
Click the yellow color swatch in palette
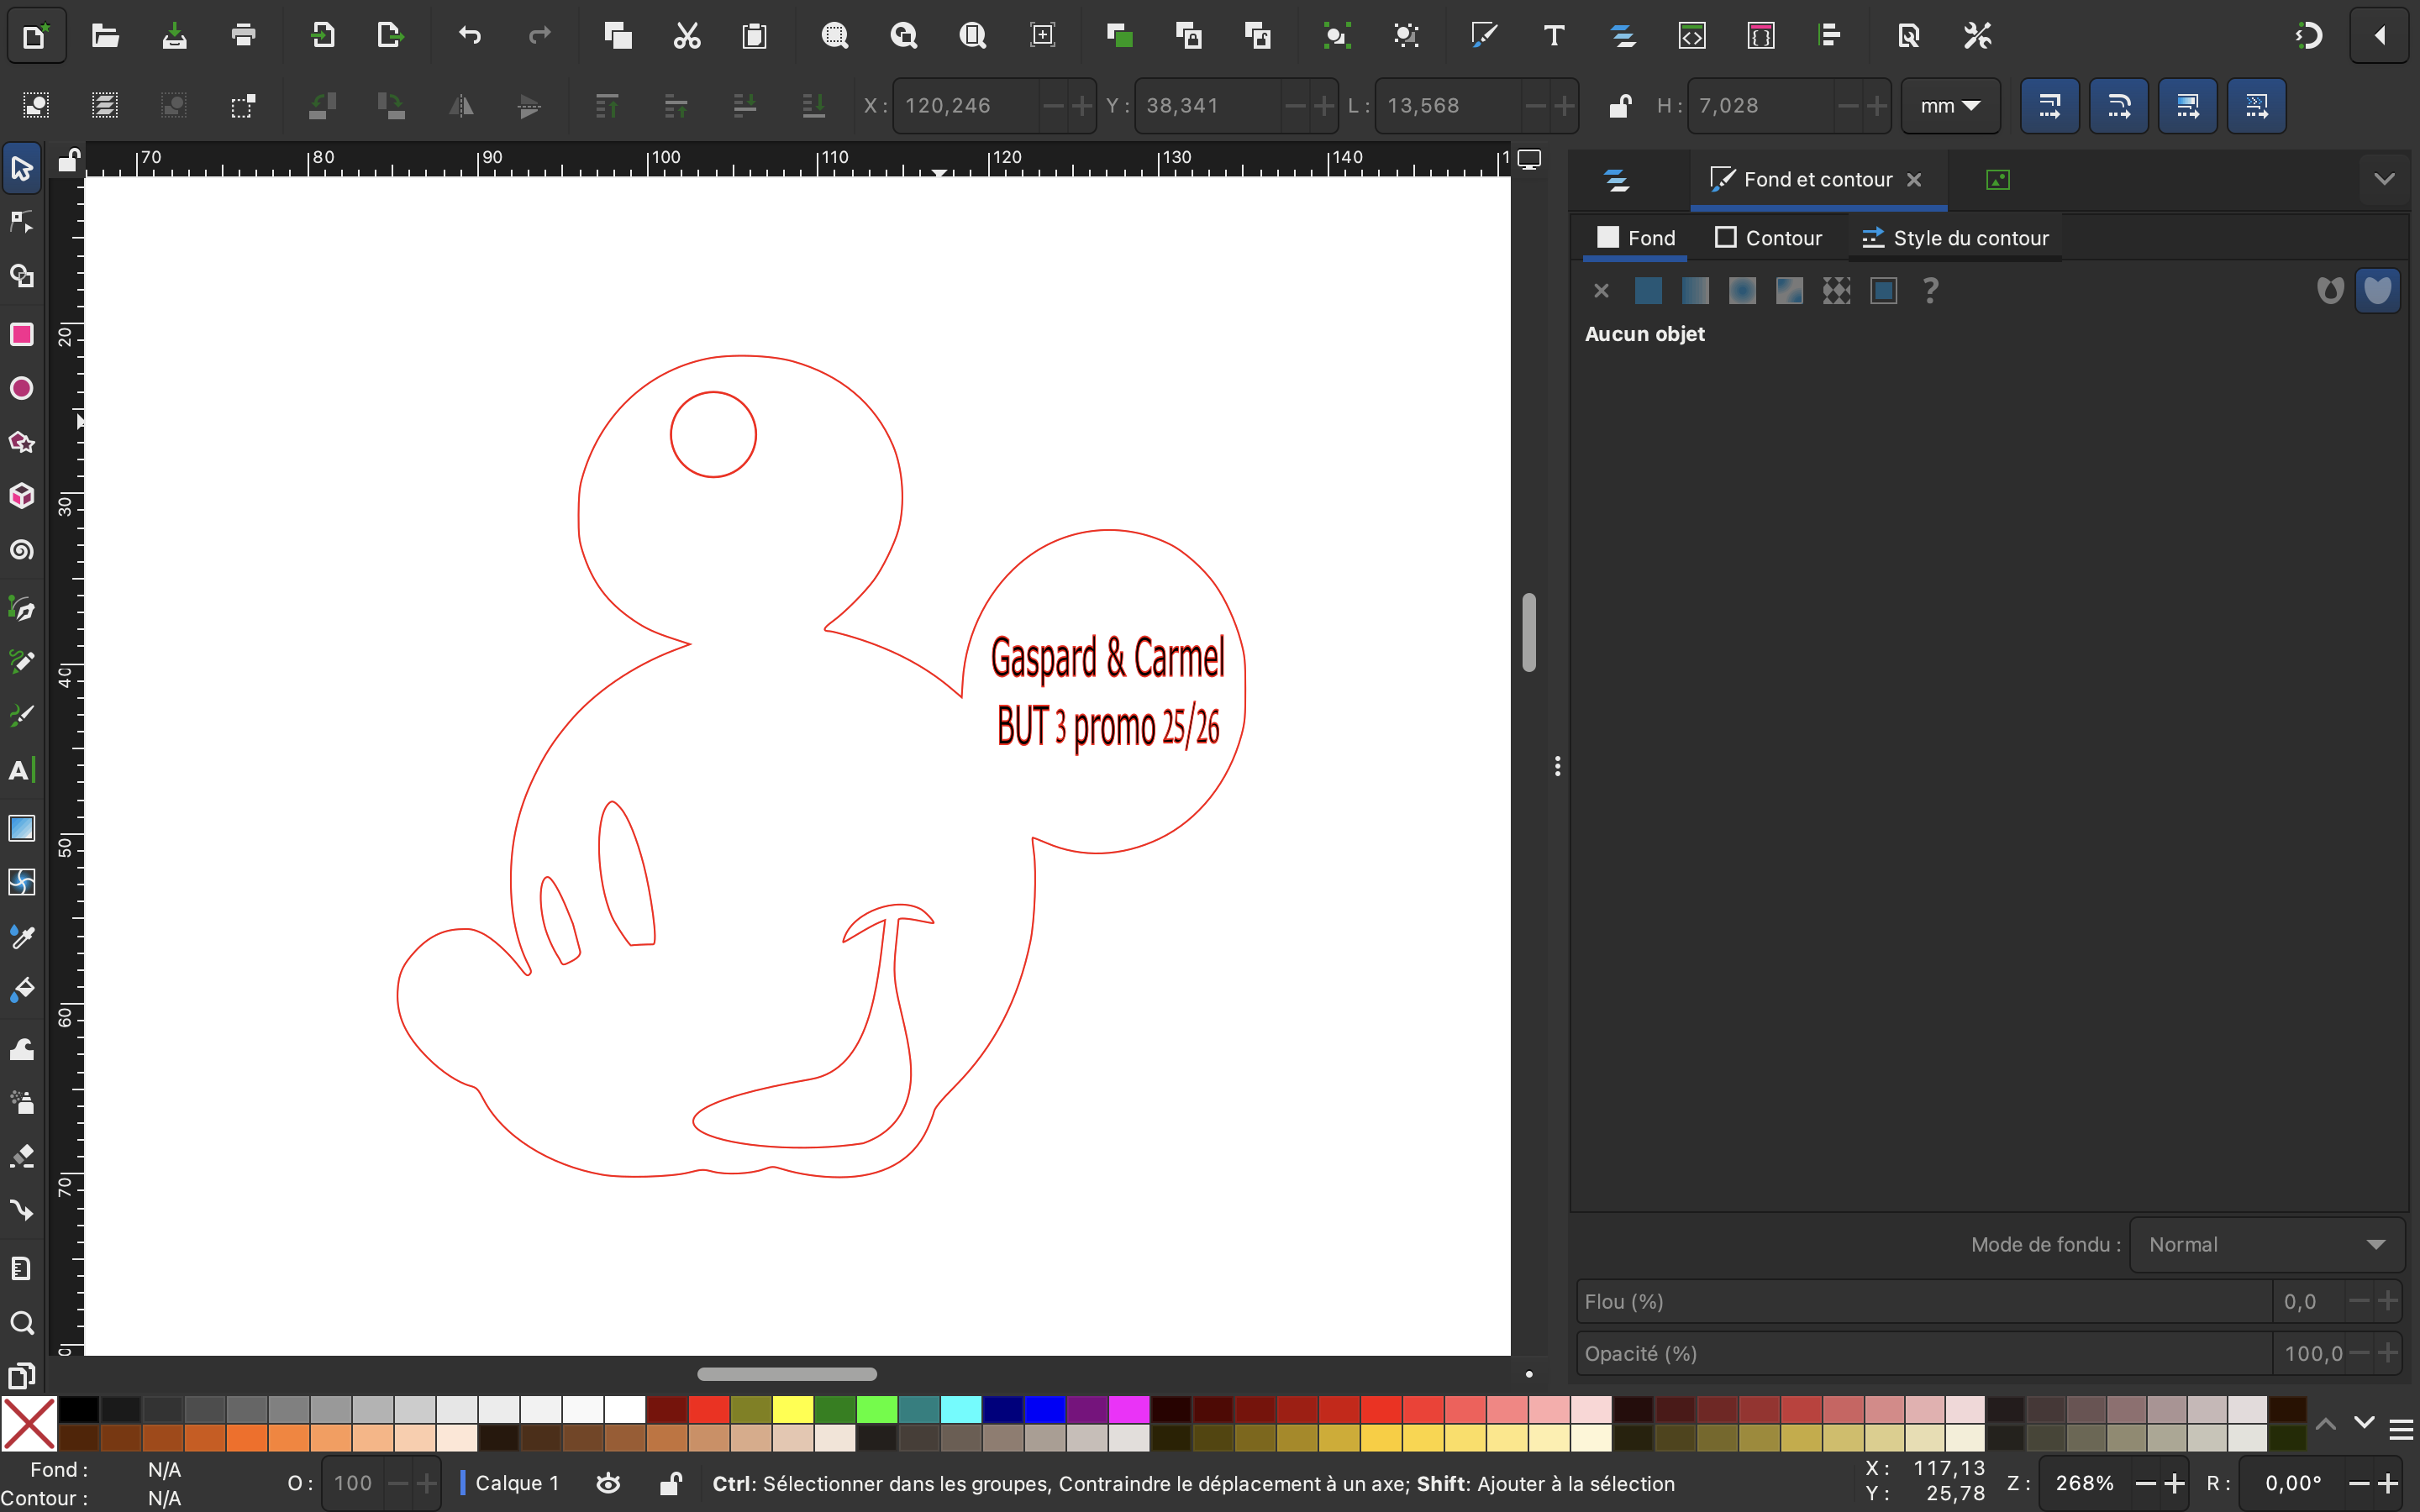[792, 1409]
